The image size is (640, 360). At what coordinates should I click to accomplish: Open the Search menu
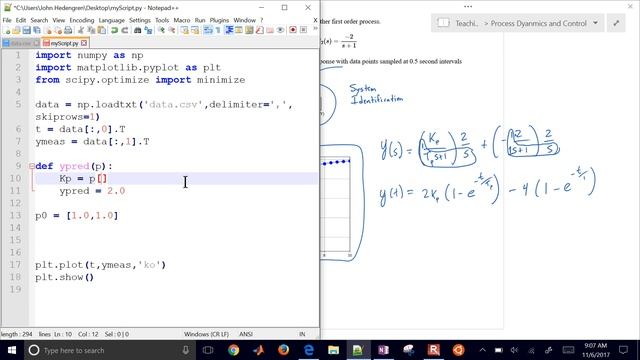pos(39,20)
